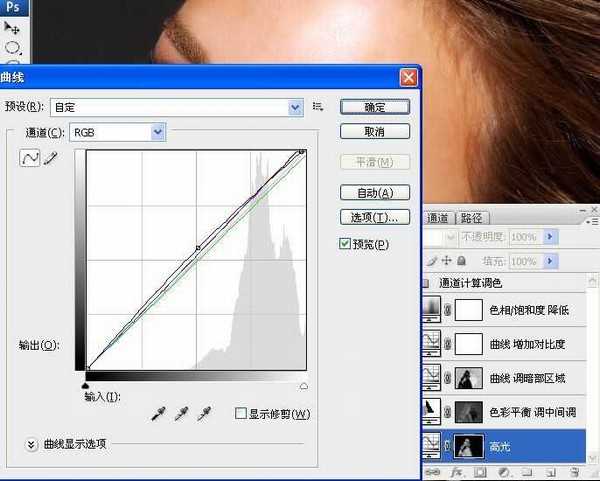Open the preset options menu icon
The height and width of the screenshot is (481, 600).
tap(318, 106)
